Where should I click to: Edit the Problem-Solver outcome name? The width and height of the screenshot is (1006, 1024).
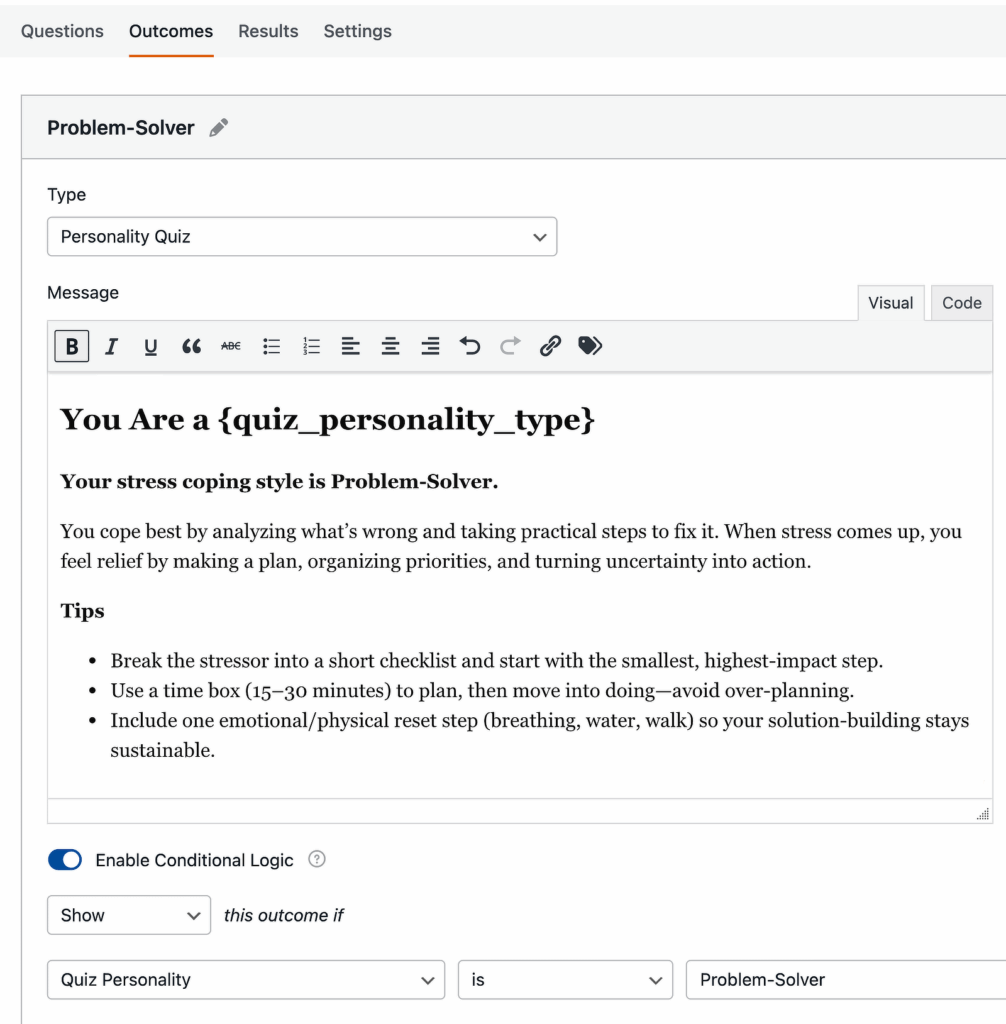(x=219, y=128)
